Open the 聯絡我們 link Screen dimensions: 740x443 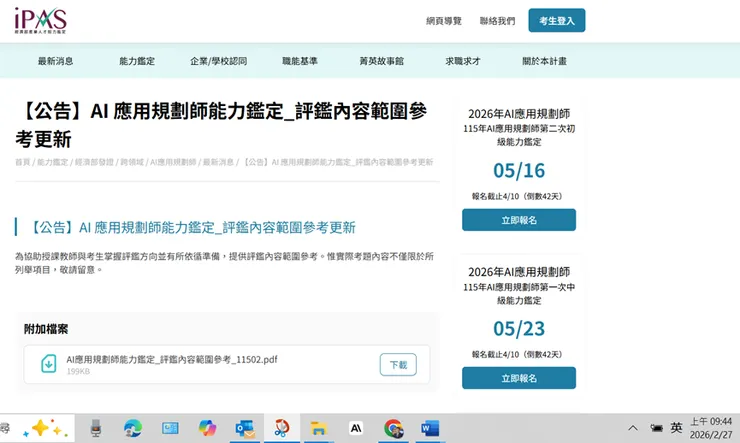point(497,21)
